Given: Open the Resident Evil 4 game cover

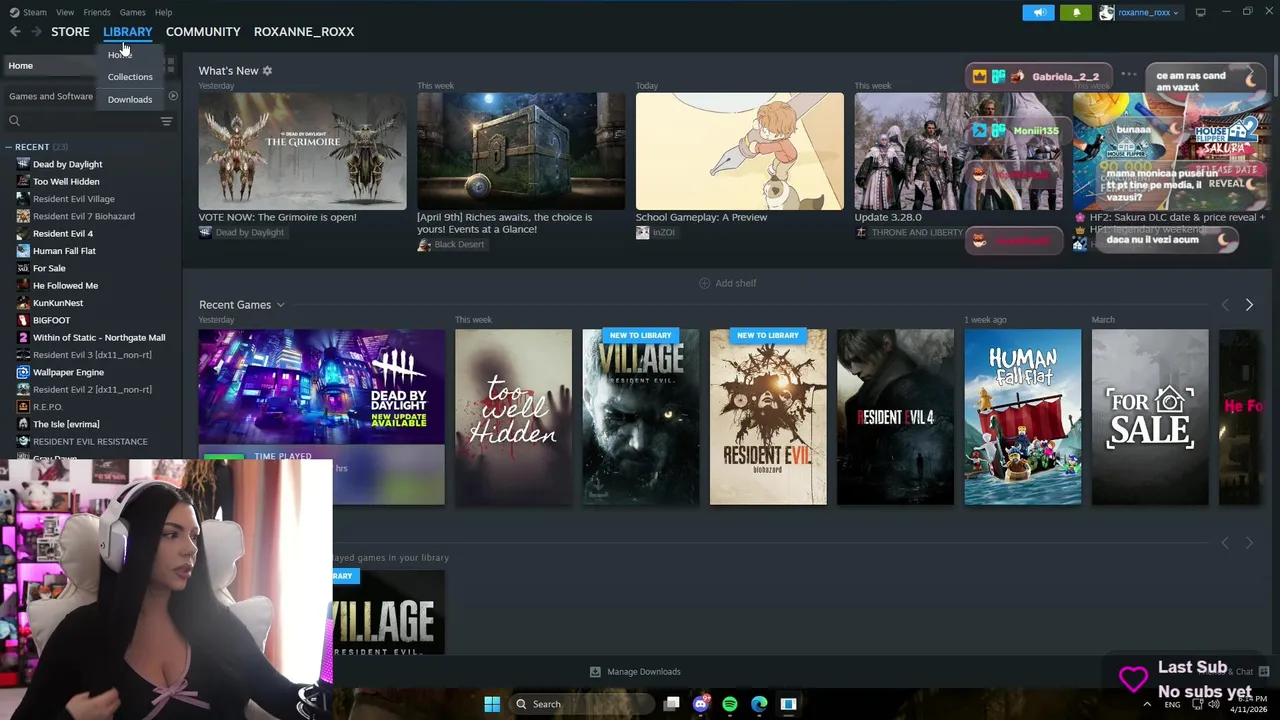Looking at the screenshot, I should [895, 417].
